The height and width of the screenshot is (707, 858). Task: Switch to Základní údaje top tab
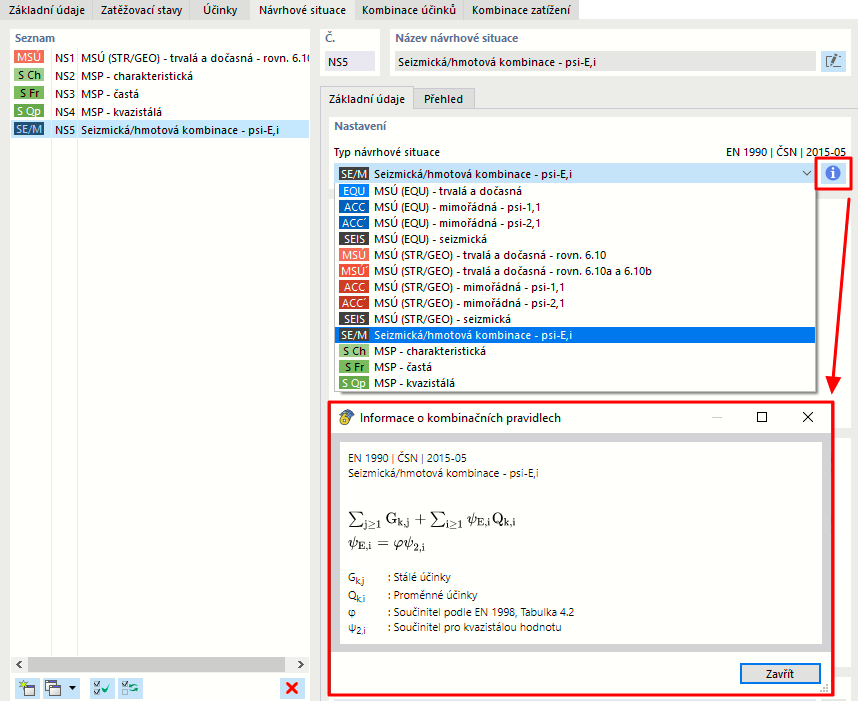point(47,10)
